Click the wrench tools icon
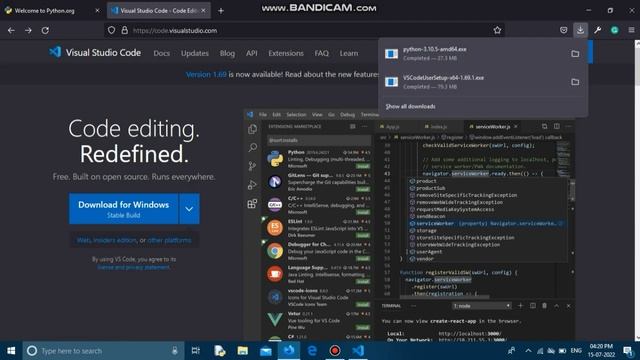The height and width of the screenshot is (360, 640). [x=598, y=30]
